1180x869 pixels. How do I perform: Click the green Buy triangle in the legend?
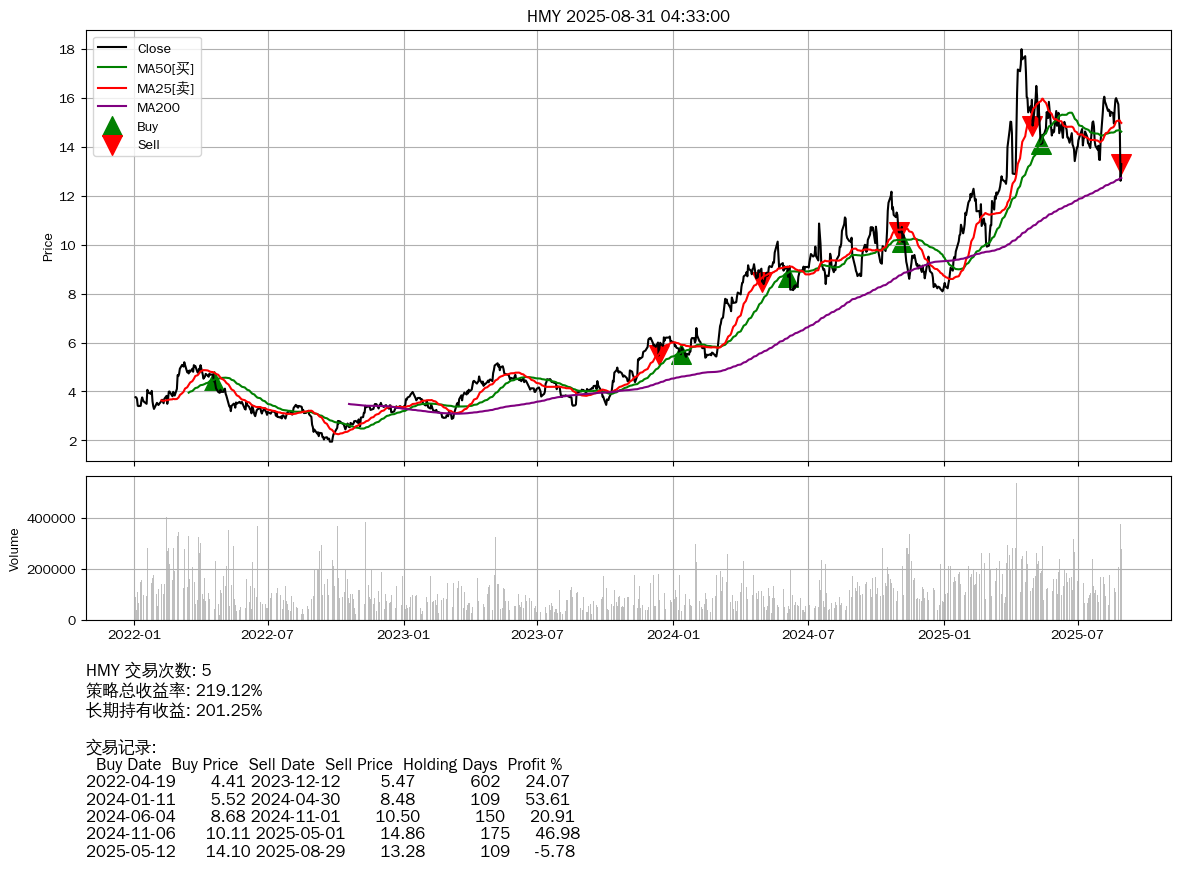tap(113, 127)
